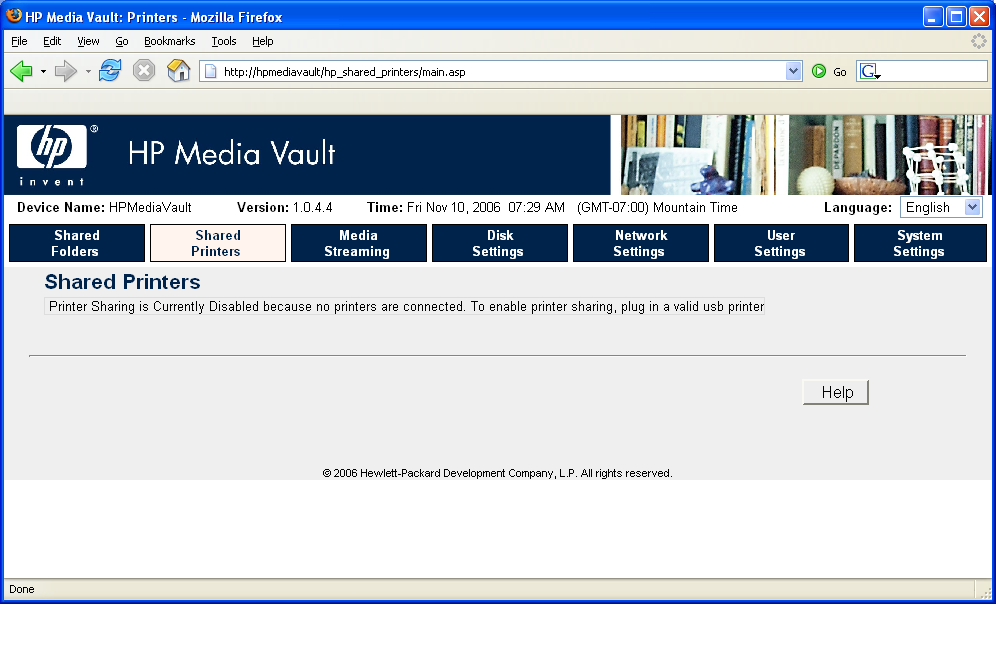Click the Help button
Image resolution: width=996 pixels, height=666 pixels.
pyautogui.click(x=836, y=392)
